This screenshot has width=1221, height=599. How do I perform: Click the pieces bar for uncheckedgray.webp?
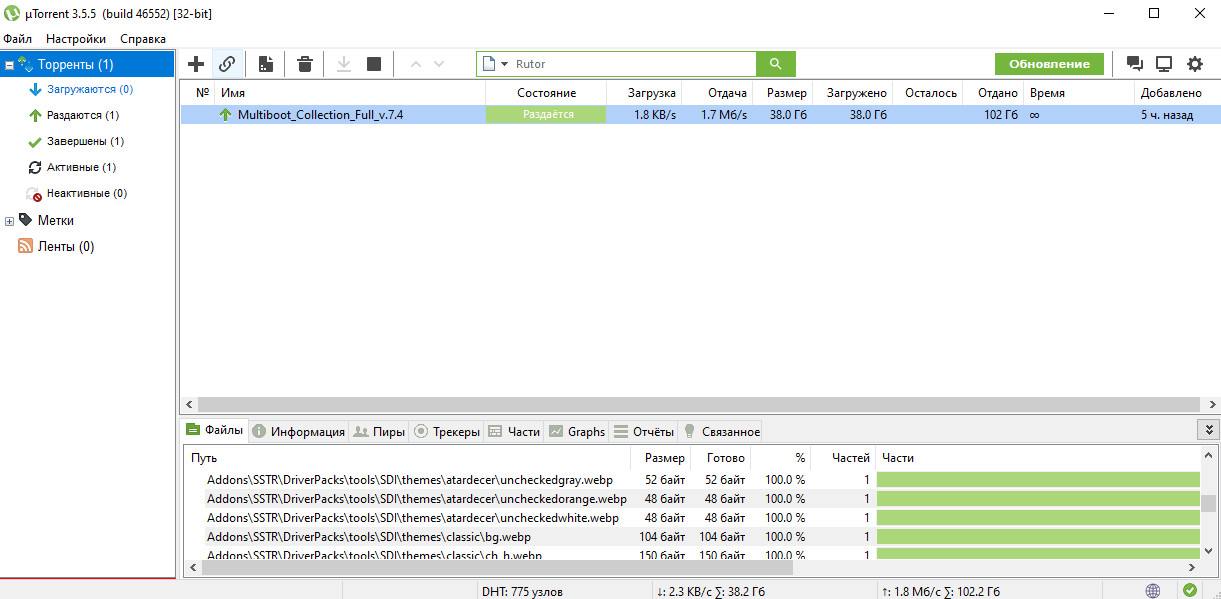(1038, 480)
